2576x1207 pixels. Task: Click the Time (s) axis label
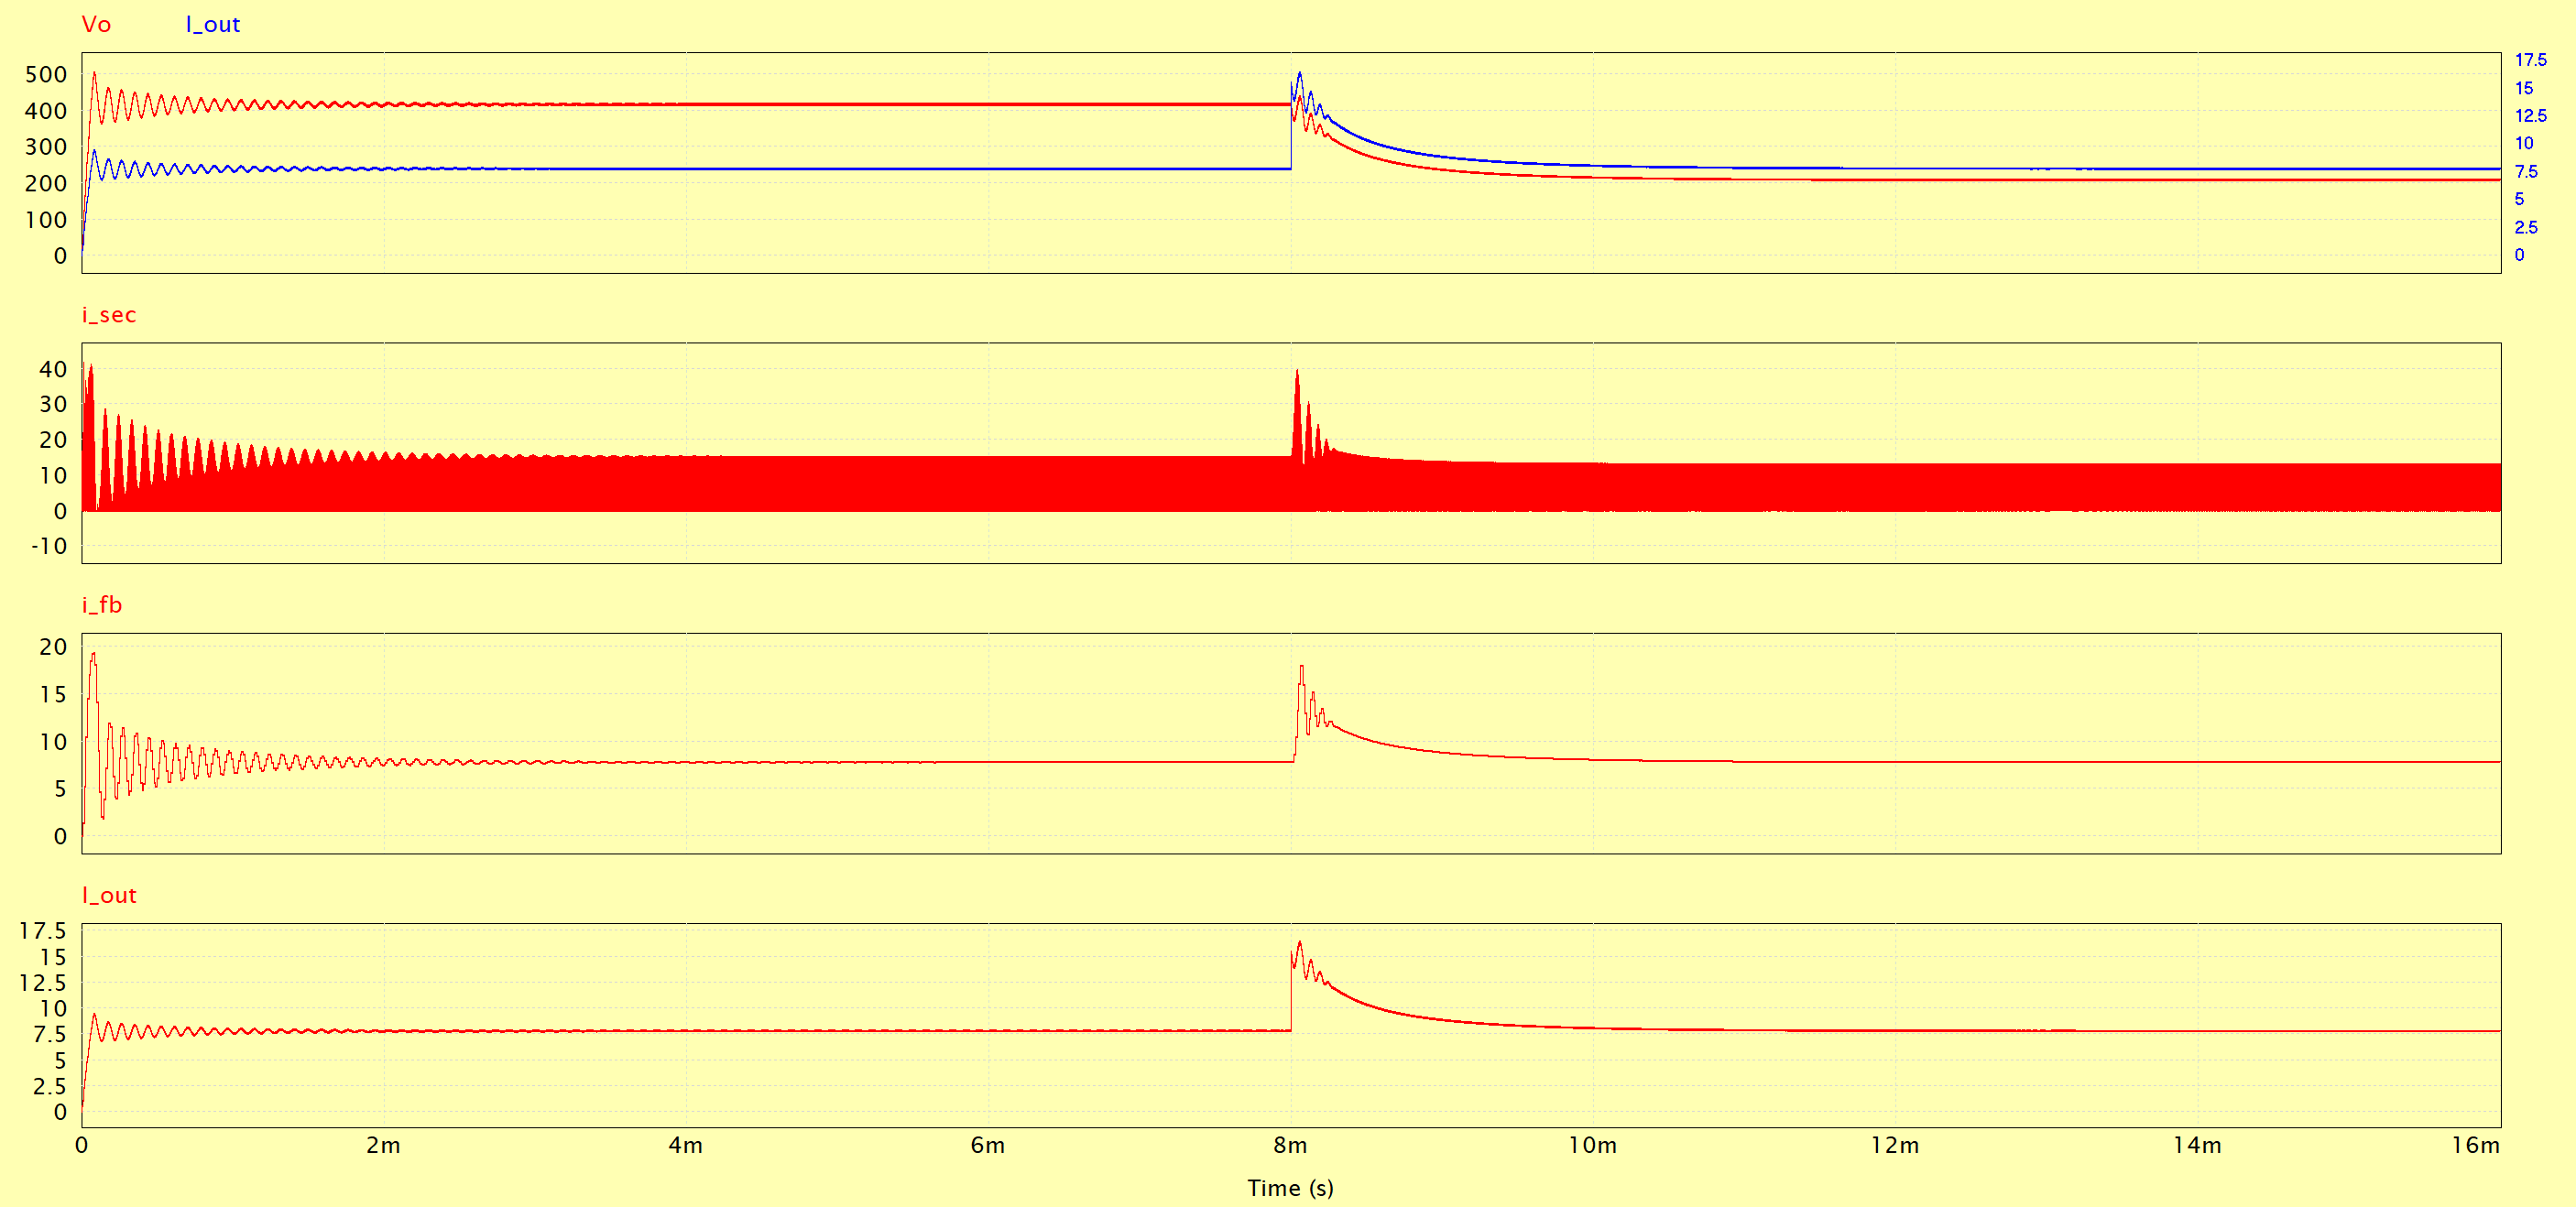tap(1290, 1187)
